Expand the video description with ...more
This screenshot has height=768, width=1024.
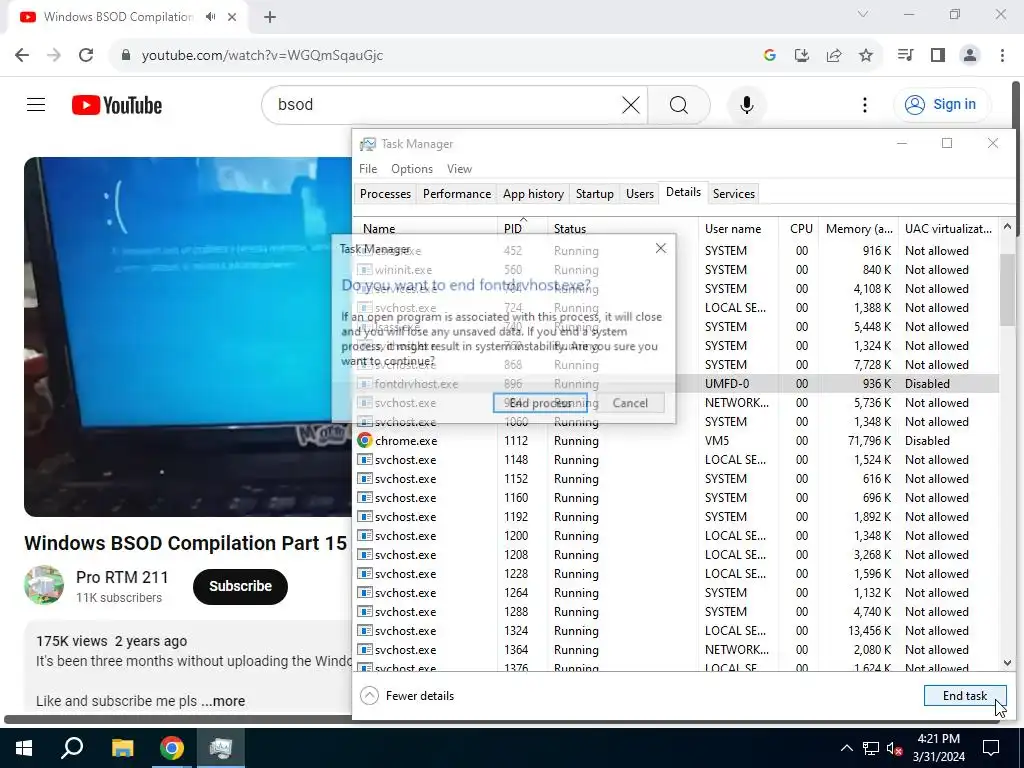[223, 701]
